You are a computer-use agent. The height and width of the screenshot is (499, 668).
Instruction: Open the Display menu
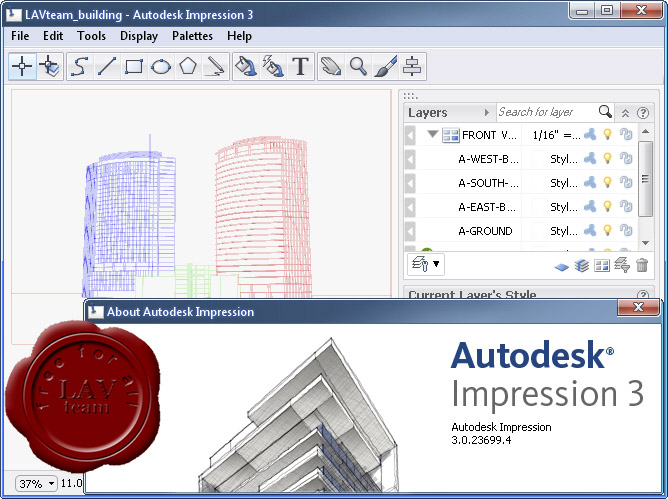139,36
